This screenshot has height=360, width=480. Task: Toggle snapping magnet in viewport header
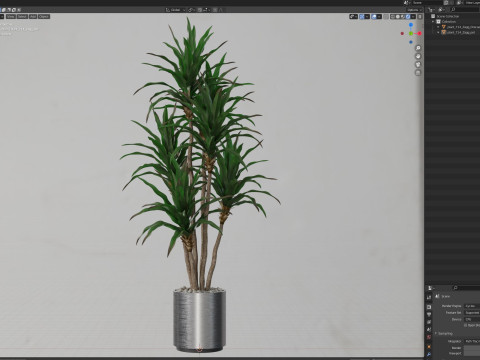pyautogui.click(x=200, y=10)
